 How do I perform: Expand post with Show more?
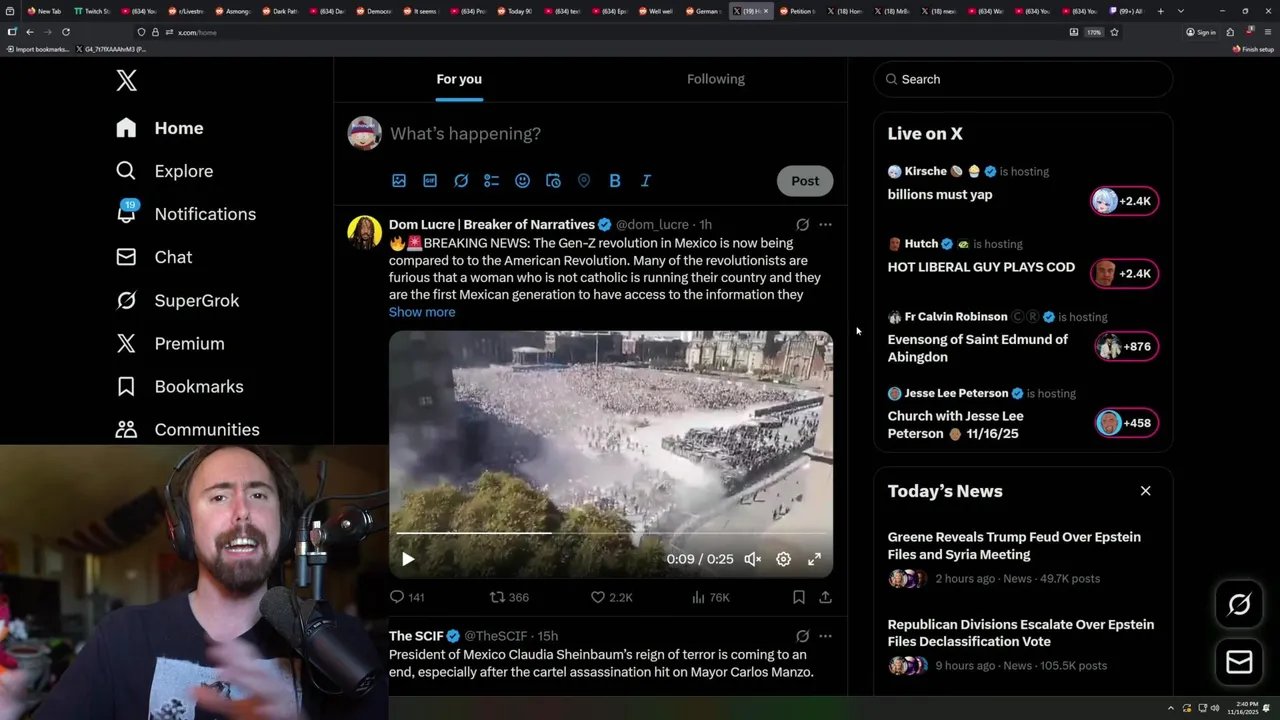point(422,312)
